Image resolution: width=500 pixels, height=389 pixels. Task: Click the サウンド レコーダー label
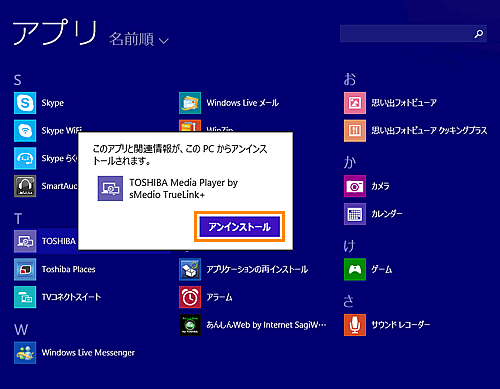(401, 325)
